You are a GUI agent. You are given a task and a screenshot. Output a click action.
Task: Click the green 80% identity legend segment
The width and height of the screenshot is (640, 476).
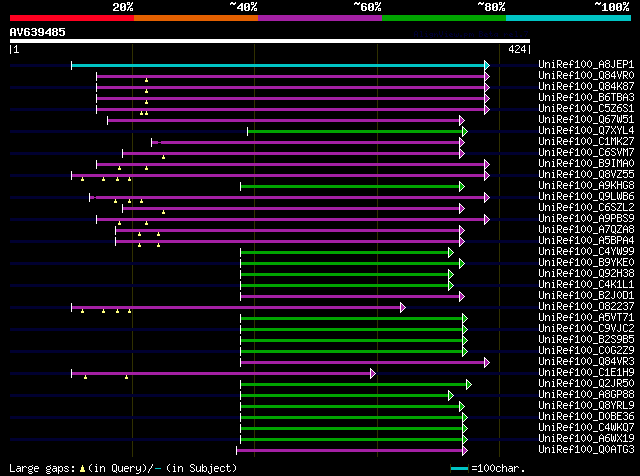[444, 18]
